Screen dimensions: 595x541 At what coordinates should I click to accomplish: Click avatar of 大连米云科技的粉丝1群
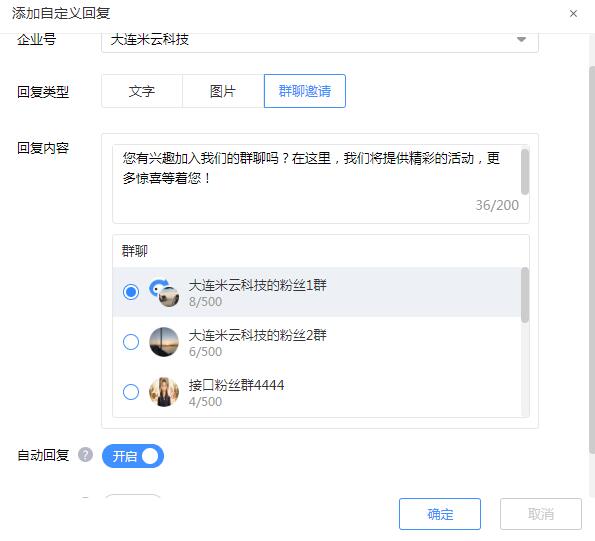pos(164,293)
